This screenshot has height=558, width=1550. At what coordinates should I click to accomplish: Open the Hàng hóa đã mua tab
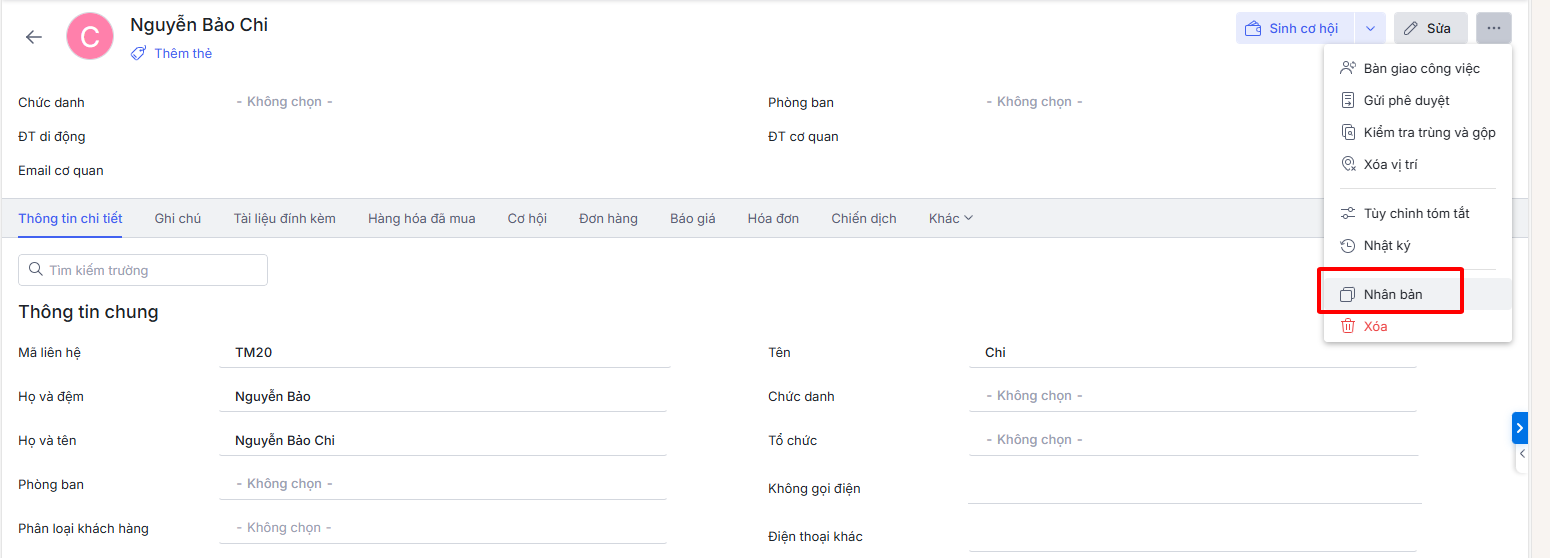click(x=421, y=219)
